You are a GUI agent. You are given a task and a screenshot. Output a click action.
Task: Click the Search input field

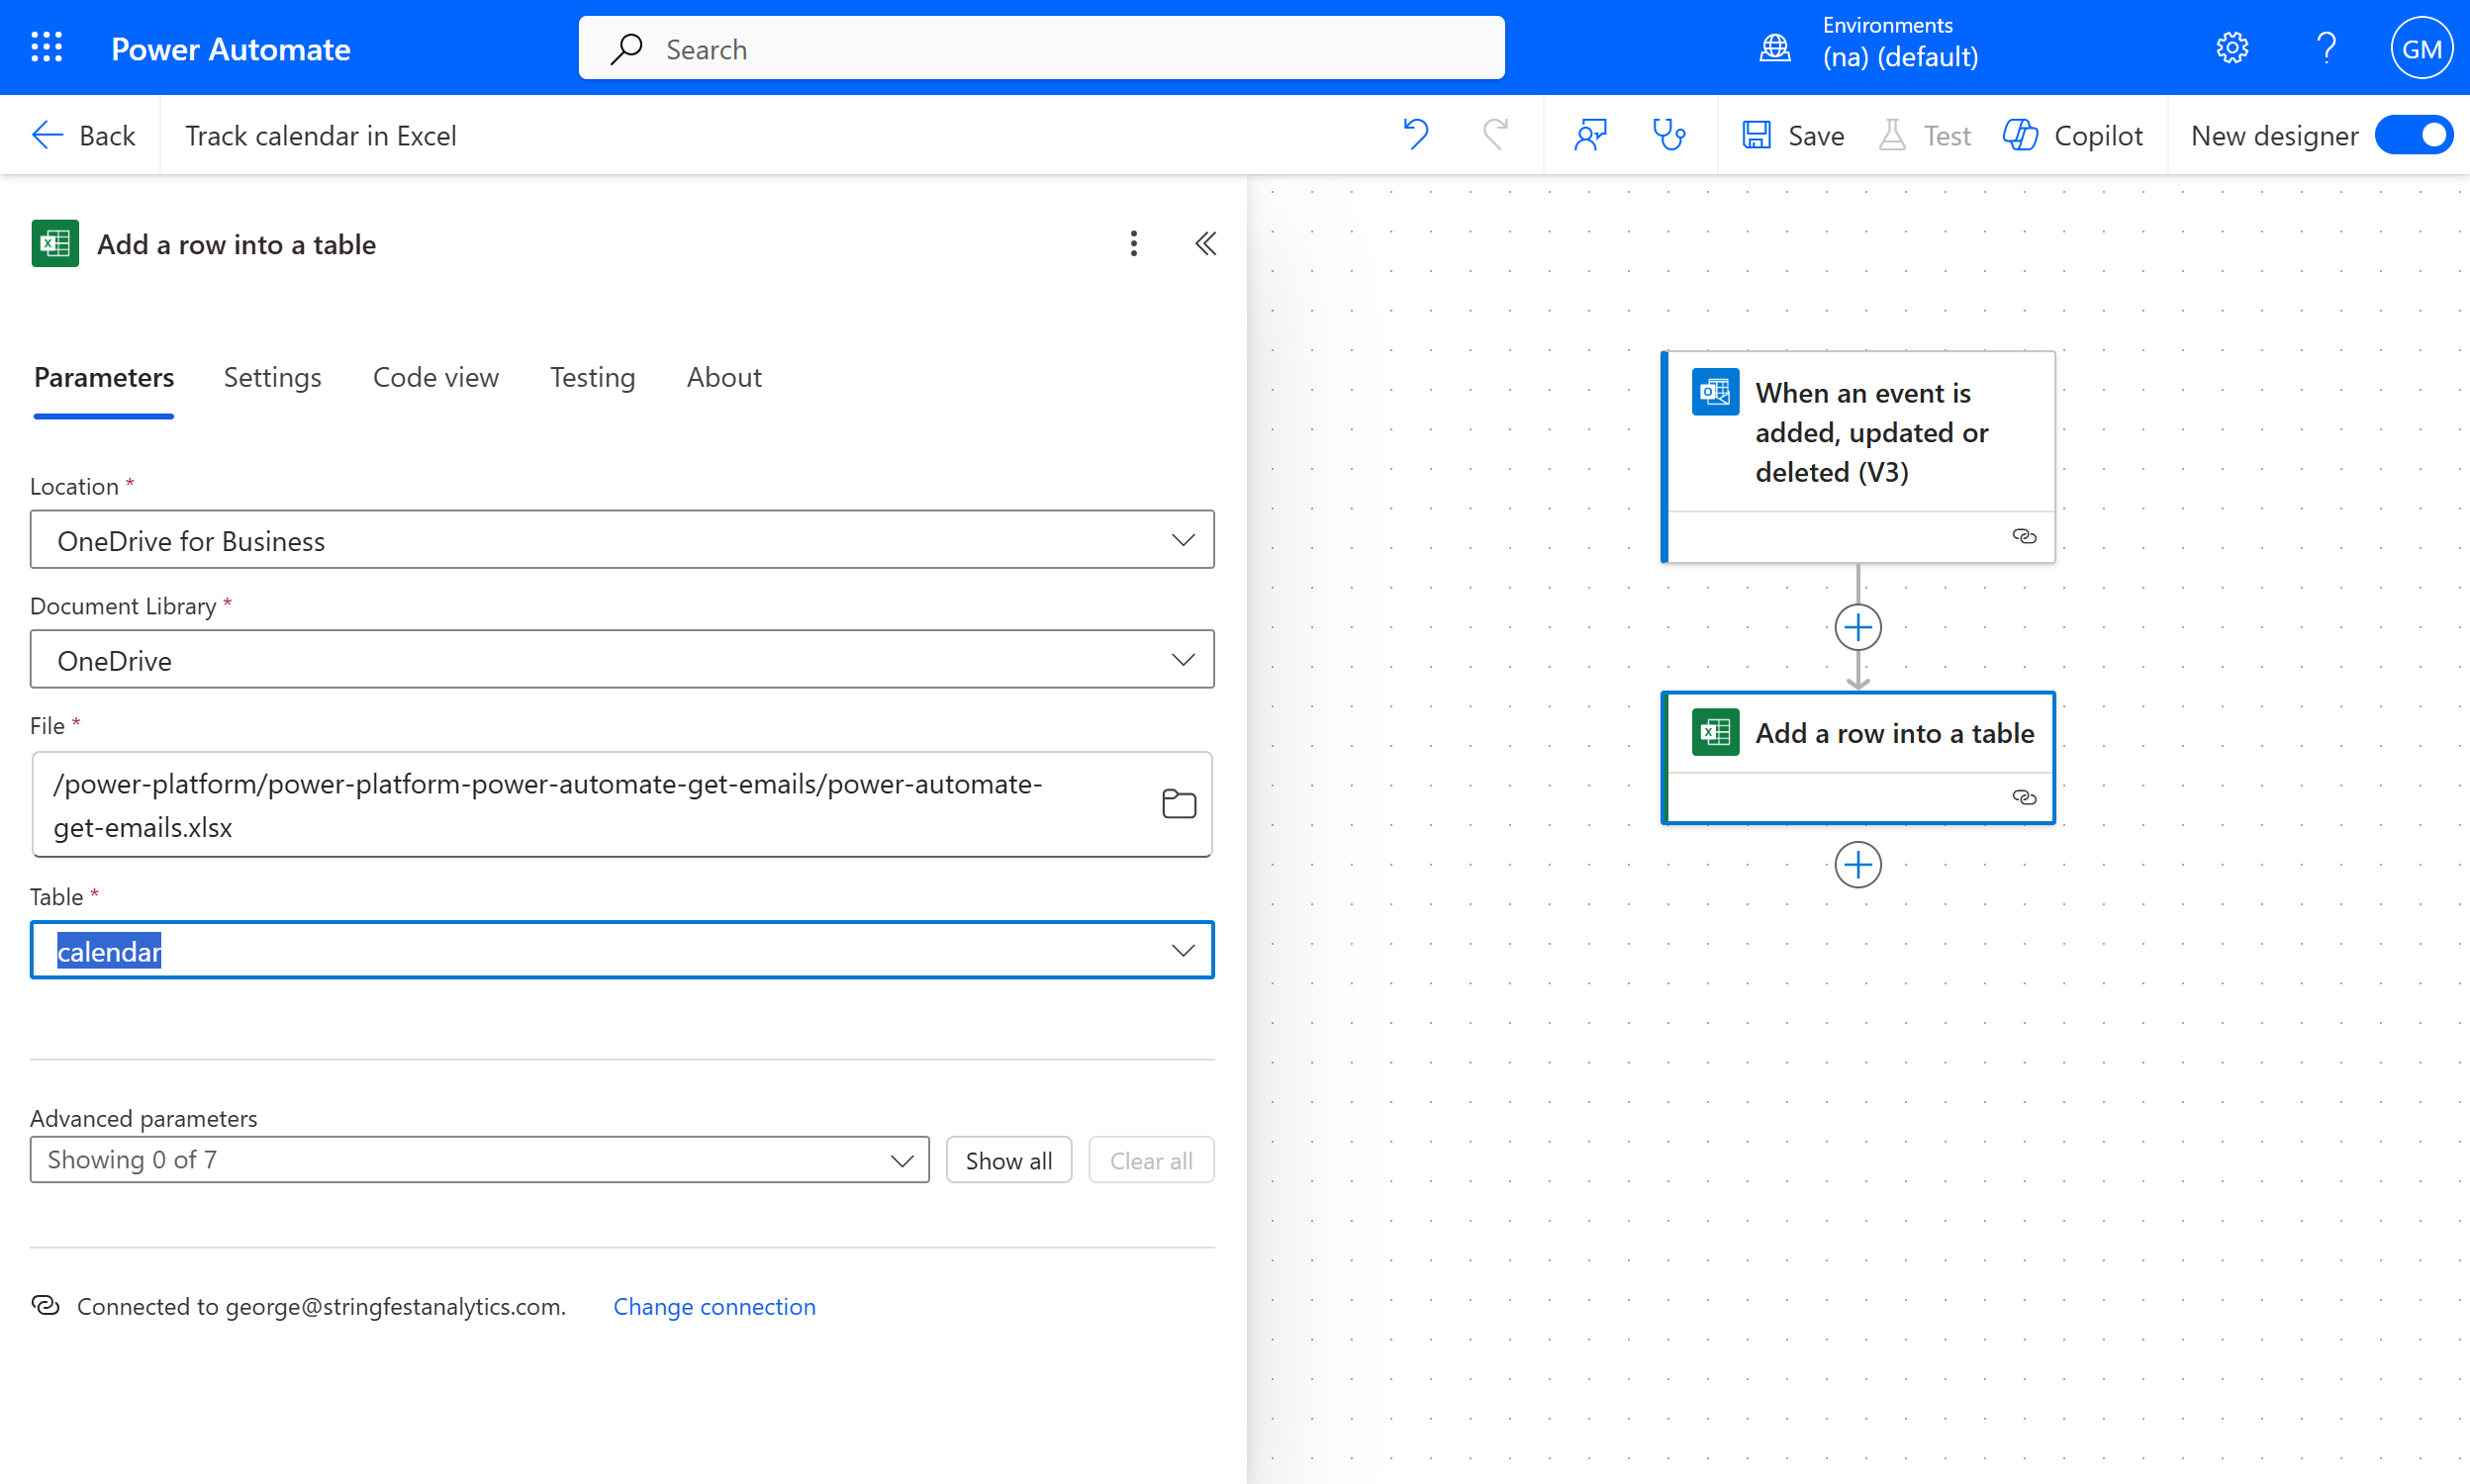pyautogui.click(x=1040, y=48)
